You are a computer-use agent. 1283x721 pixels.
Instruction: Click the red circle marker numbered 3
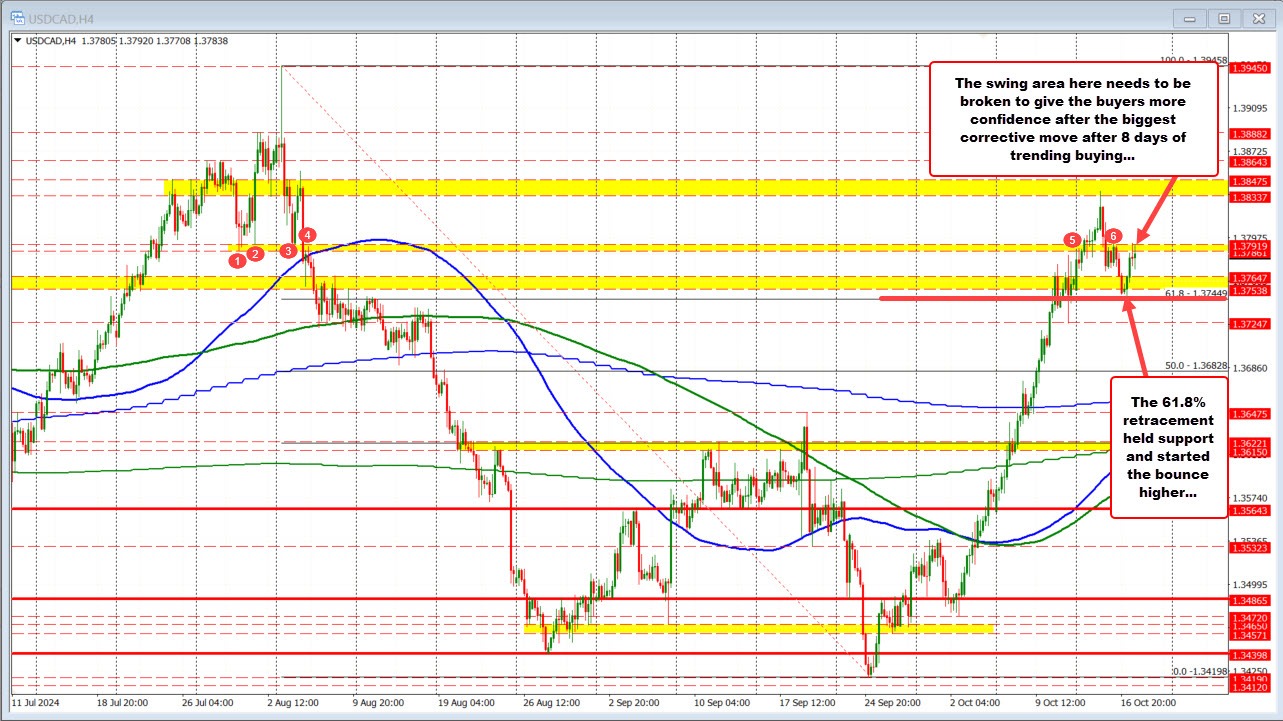point(289,251)
